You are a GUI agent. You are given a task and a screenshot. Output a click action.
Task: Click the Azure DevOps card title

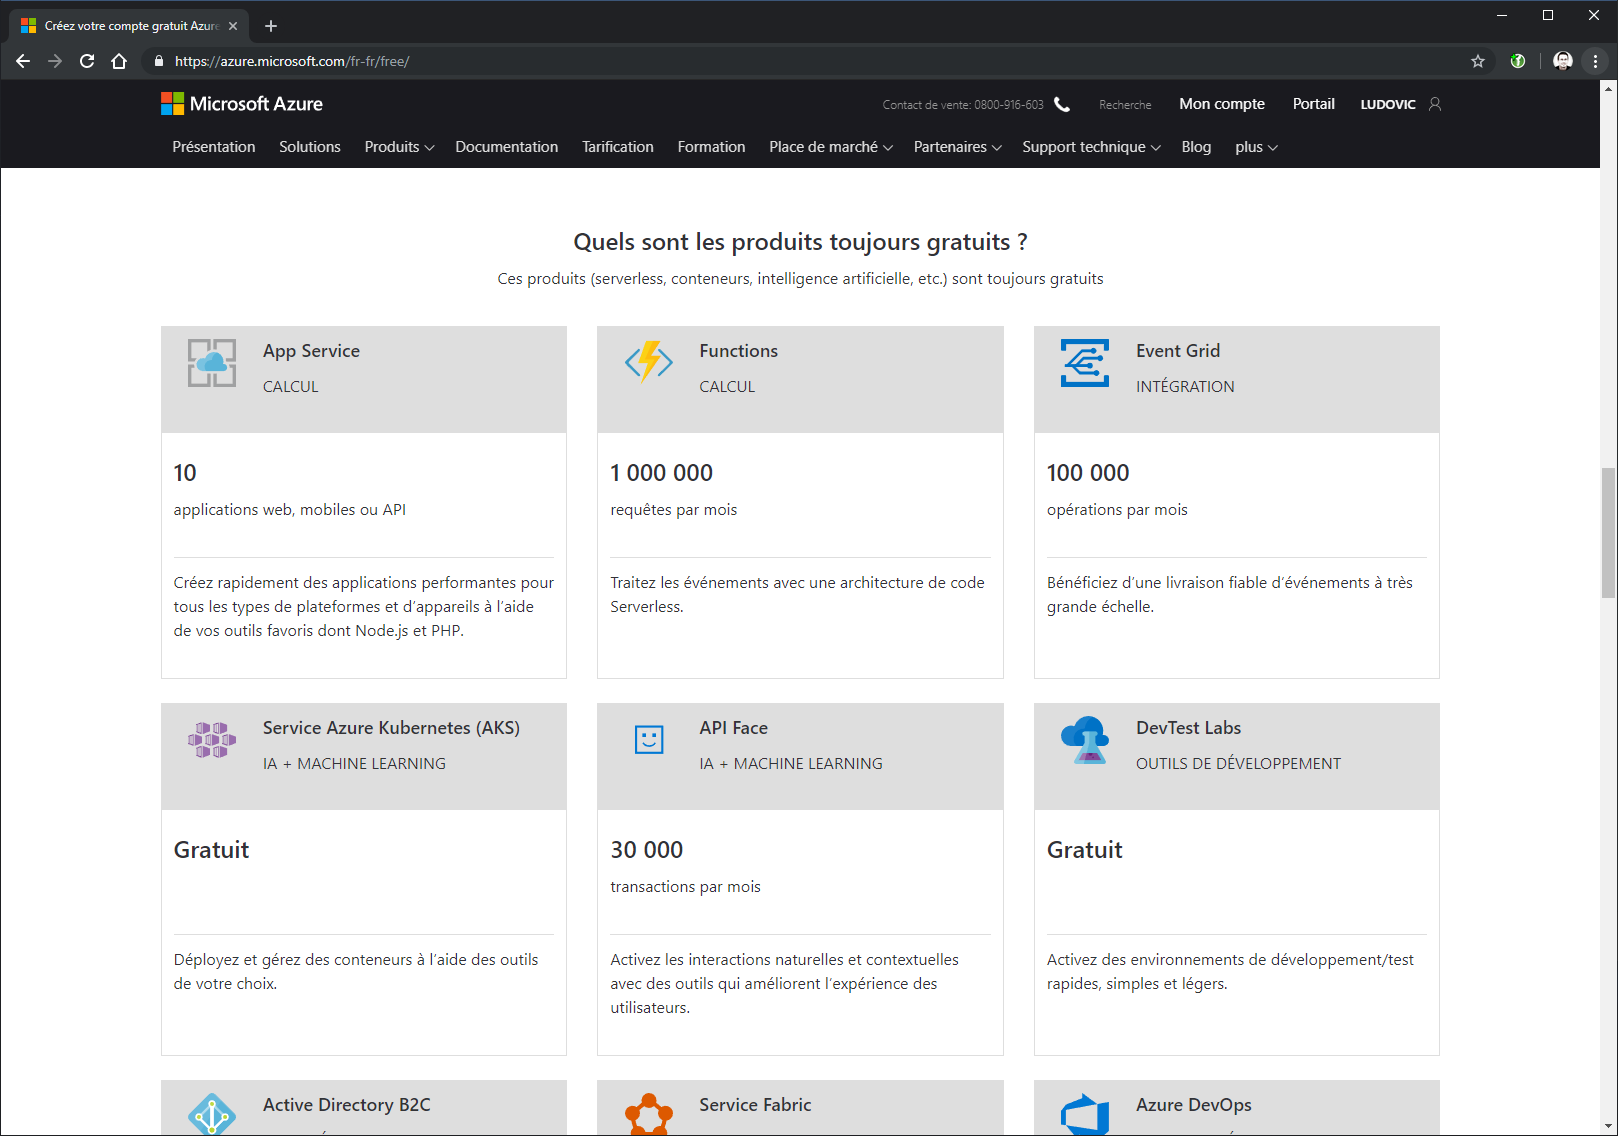(x=1194, y=1105)
